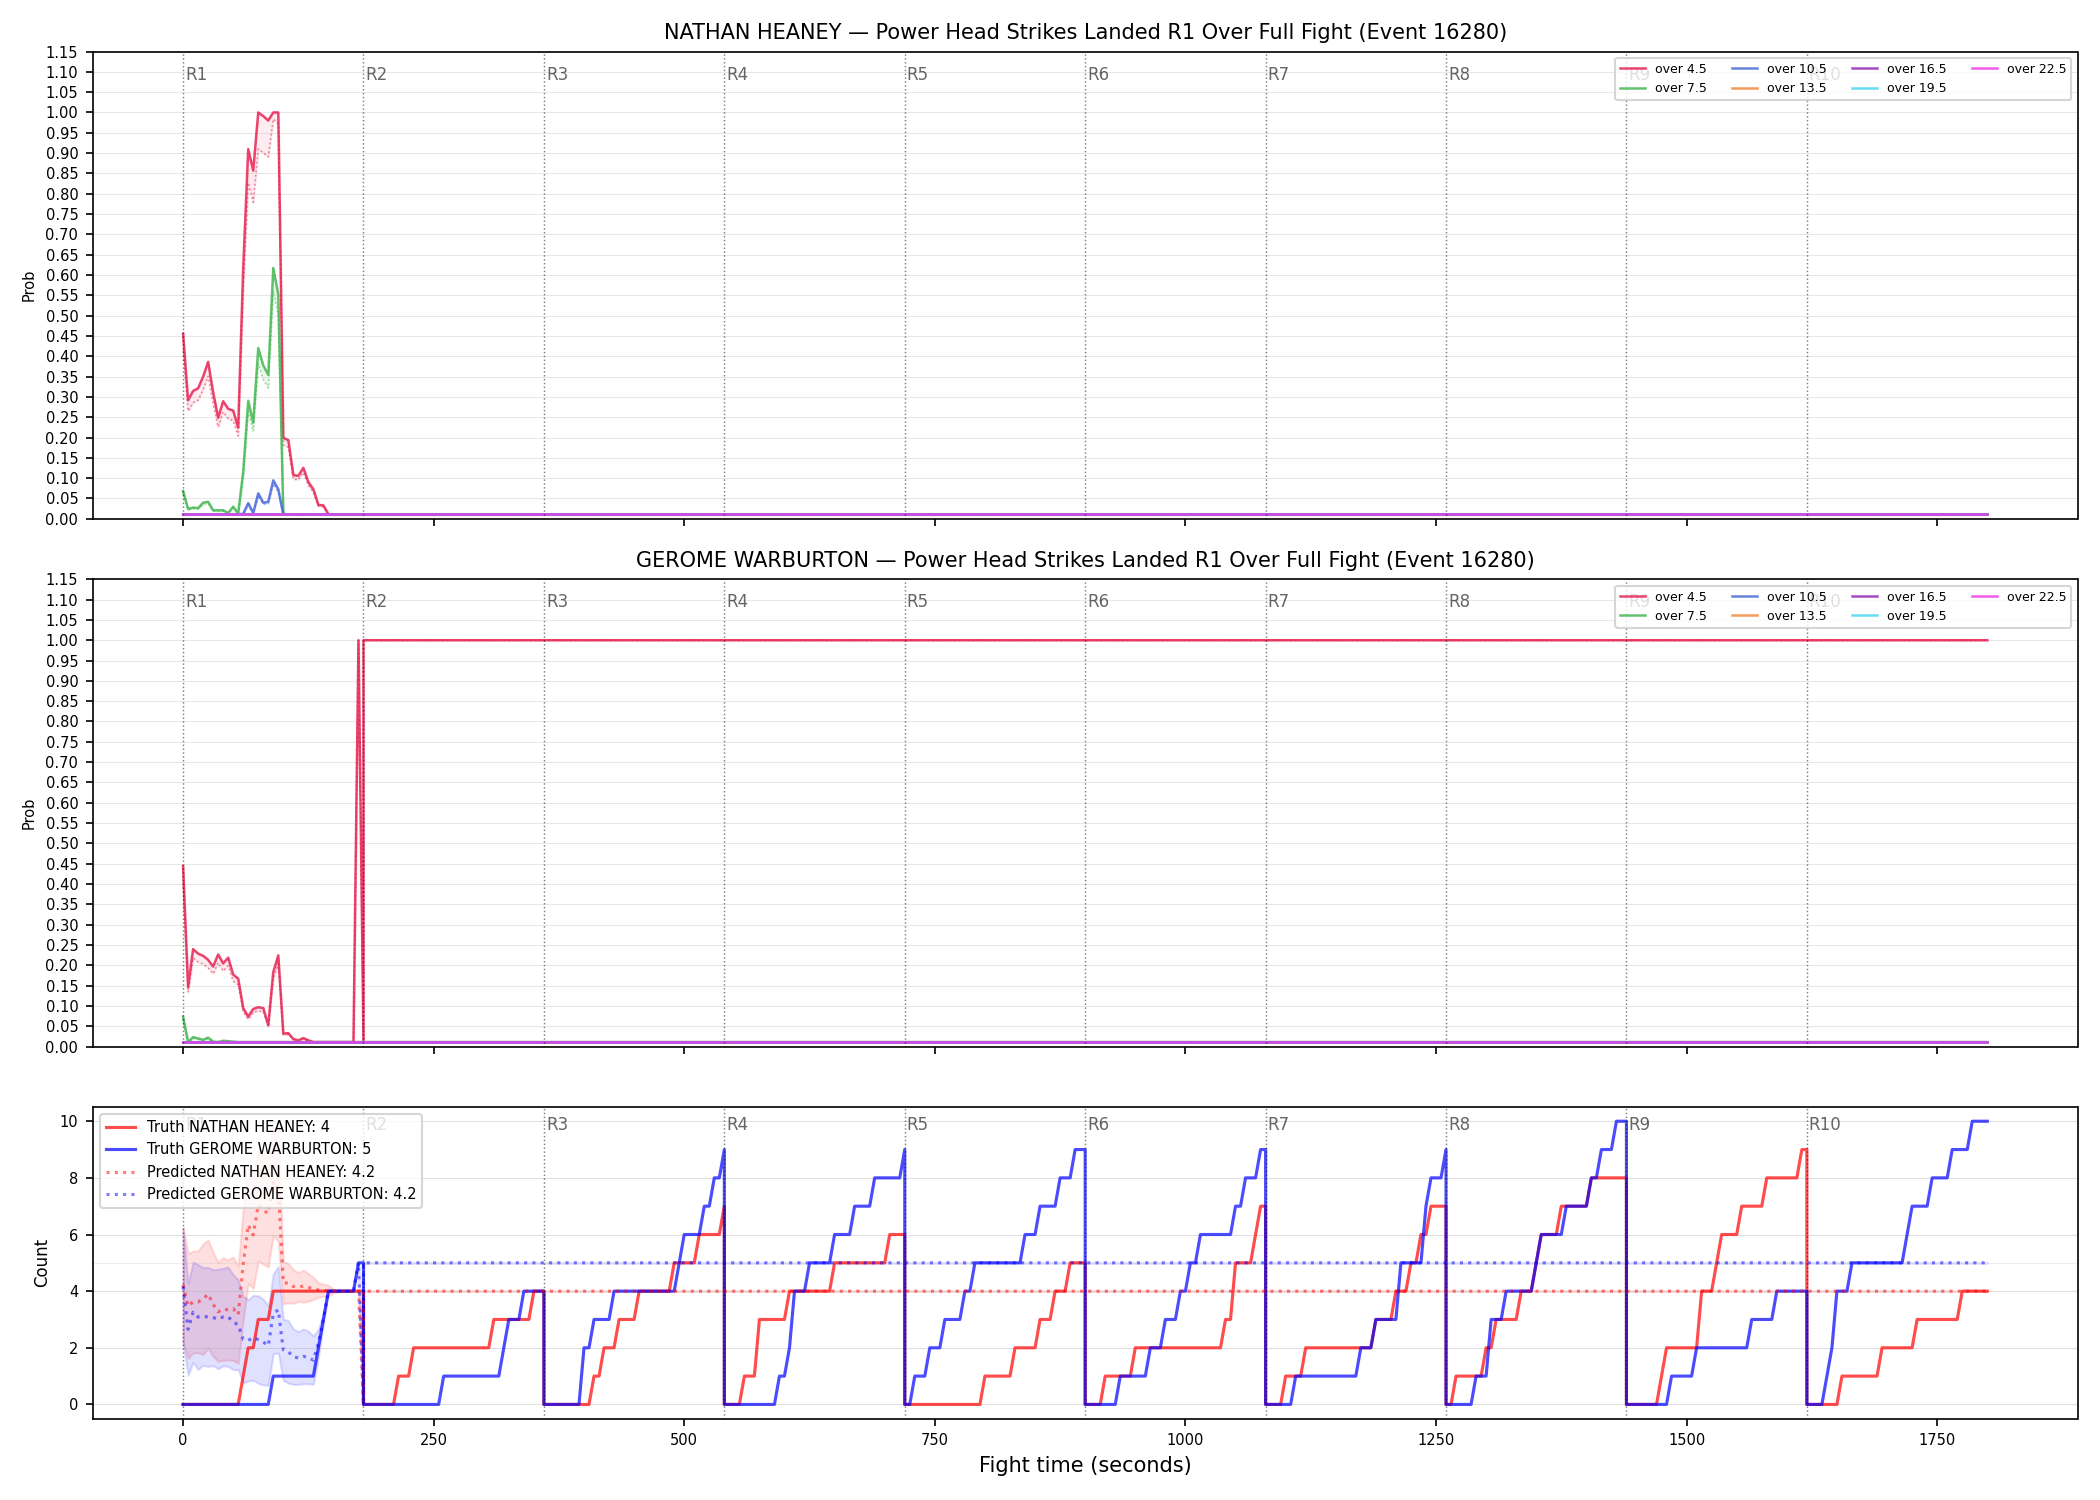Click 'over 13.5' legend entry in middle chart
2100x1500 pixels.
coord(1778,616)
